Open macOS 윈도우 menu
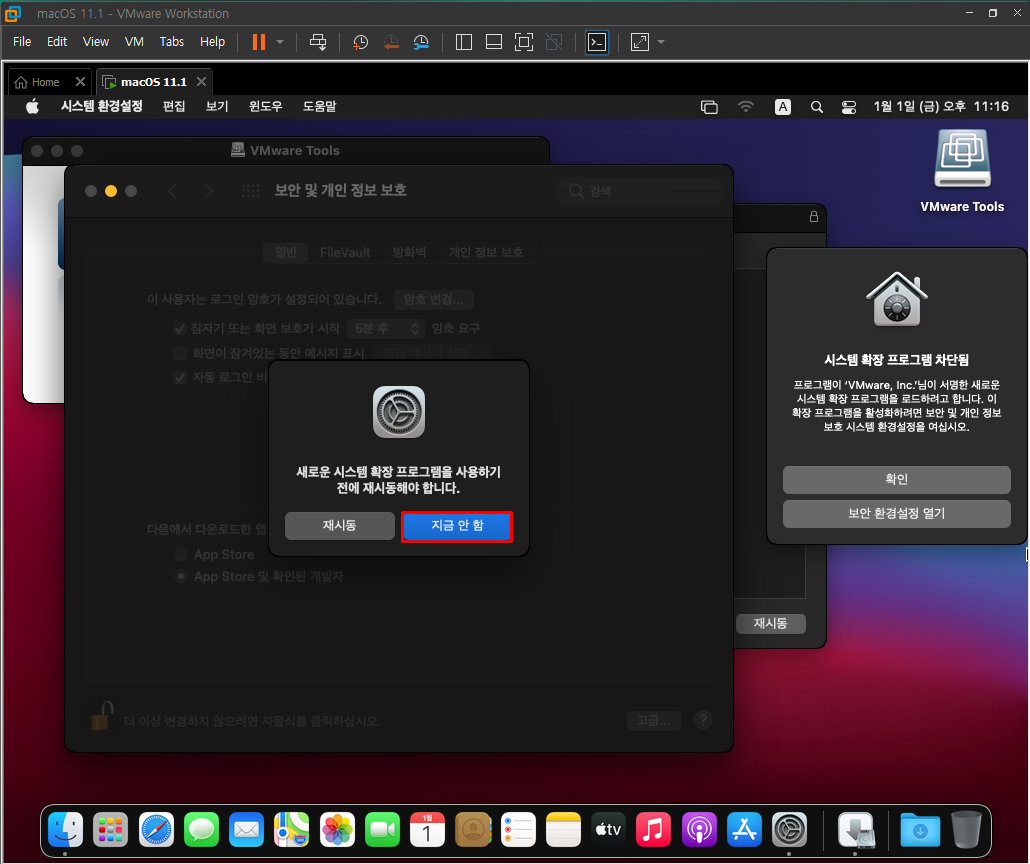The height and width of the screenshot is (864, 1030). click(x=265, y=106)
